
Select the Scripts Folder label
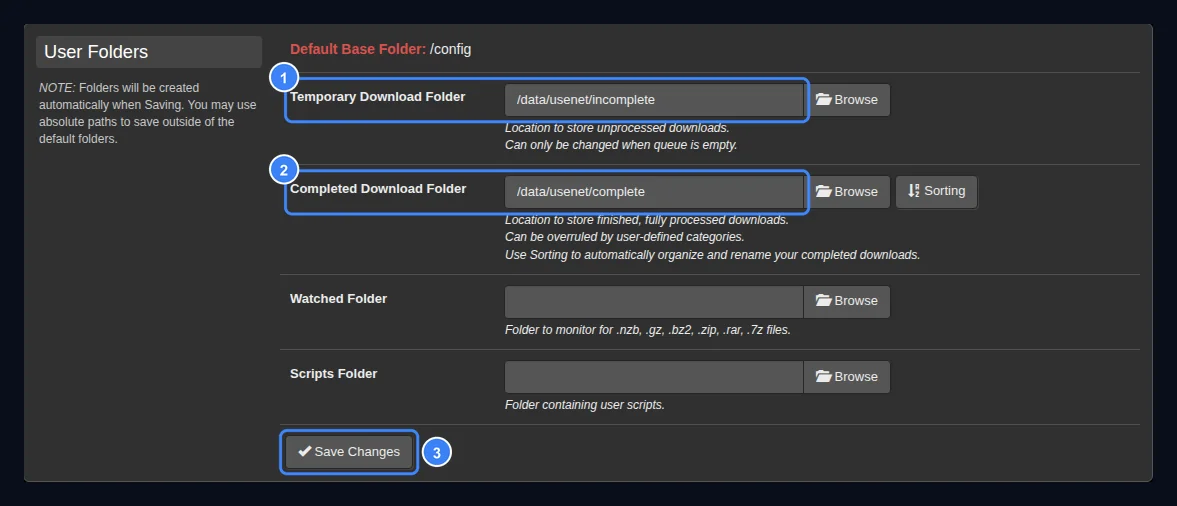click(333, 374)
